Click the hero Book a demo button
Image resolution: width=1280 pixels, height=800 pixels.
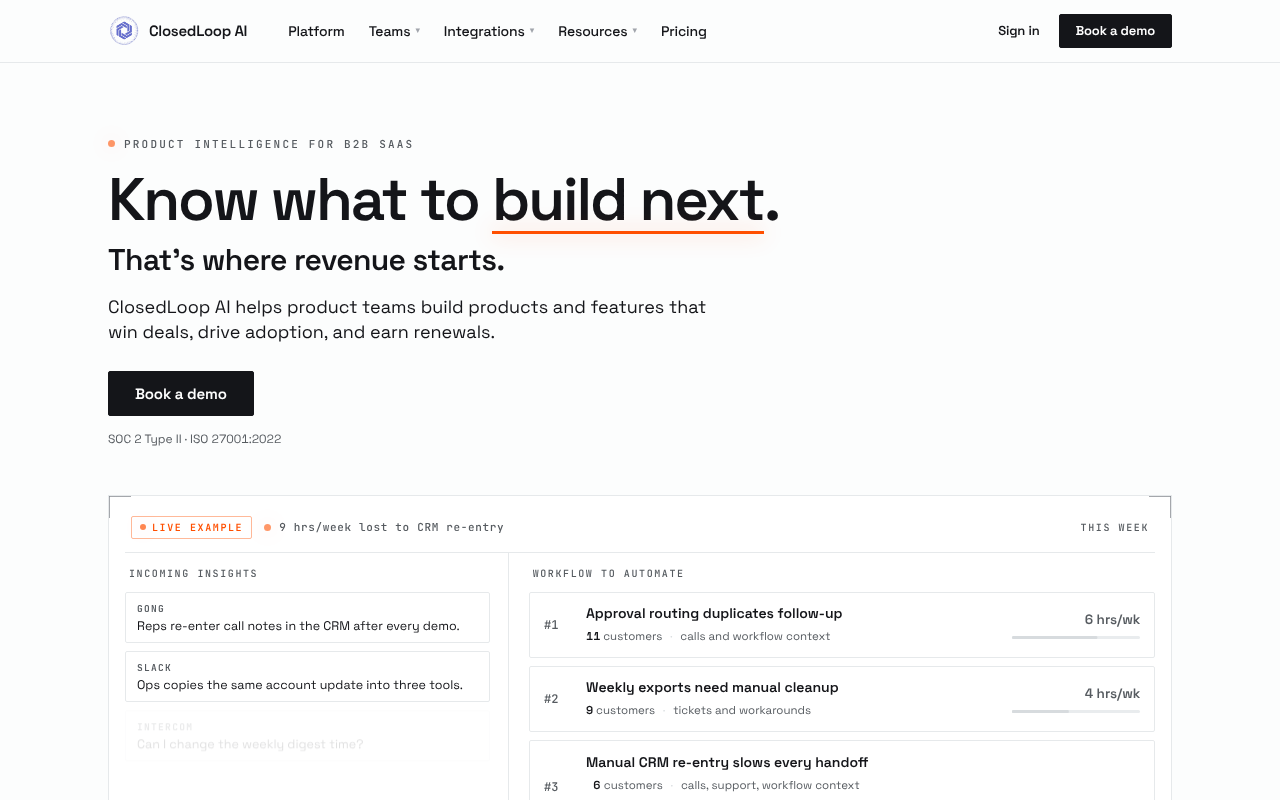click(x=181, y=394)
